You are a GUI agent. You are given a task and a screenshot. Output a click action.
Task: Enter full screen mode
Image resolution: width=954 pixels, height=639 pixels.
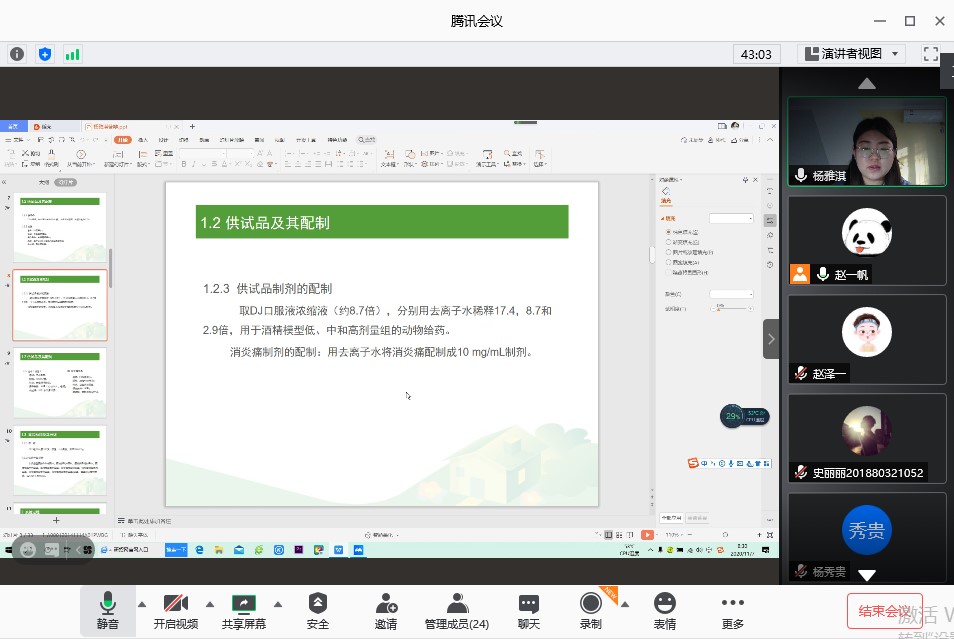pyautogui.click(x=930, y=54)
